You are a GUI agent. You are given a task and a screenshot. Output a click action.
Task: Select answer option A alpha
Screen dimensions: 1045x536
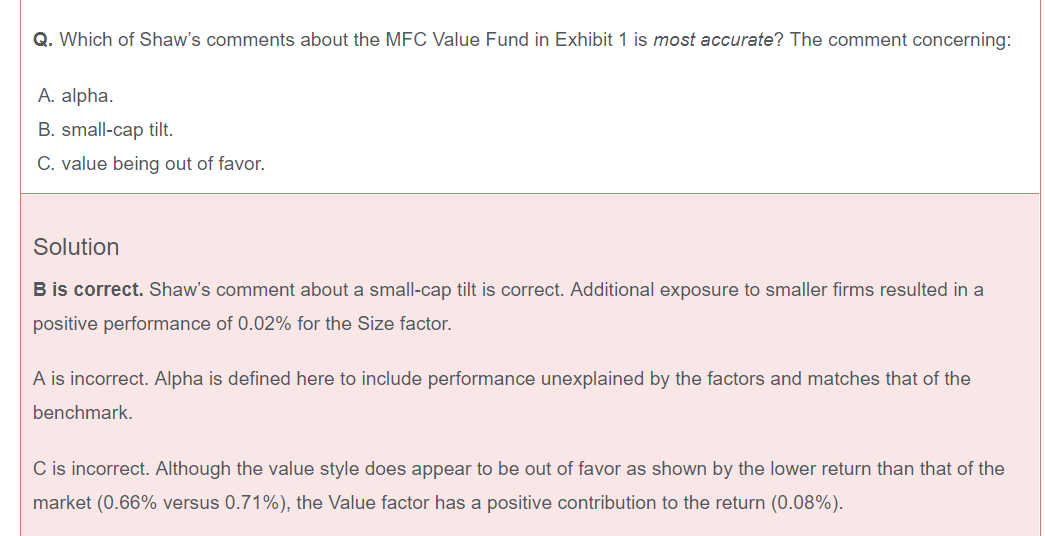click(x=75, y=96)
